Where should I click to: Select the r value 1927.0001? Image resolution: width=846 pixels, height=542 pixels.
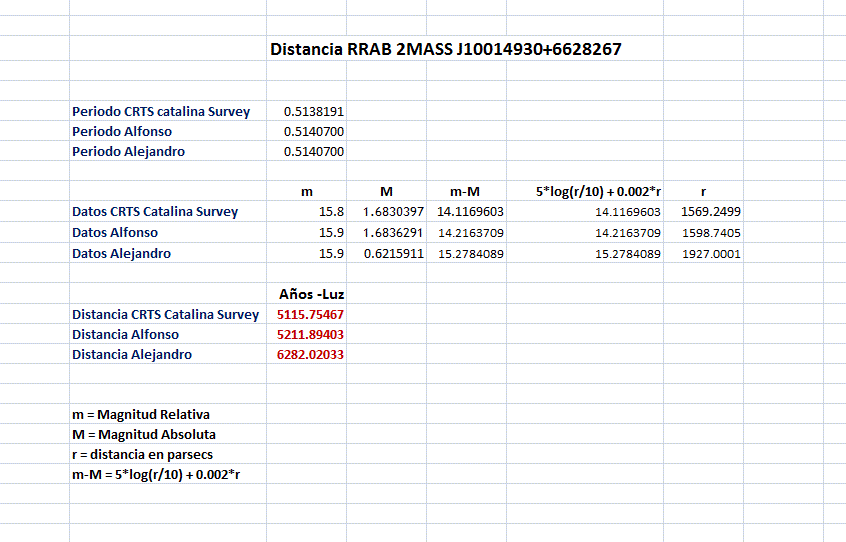pos(710,254)
